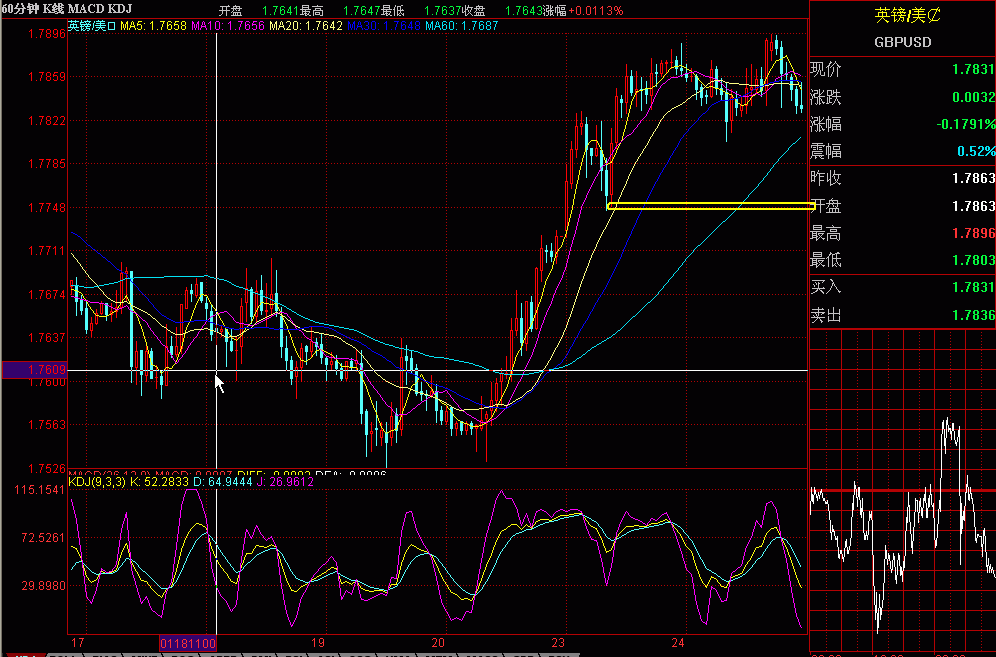Click the 115.1541 KDJ axis label
996x657 pixels.
click(39, 490)
